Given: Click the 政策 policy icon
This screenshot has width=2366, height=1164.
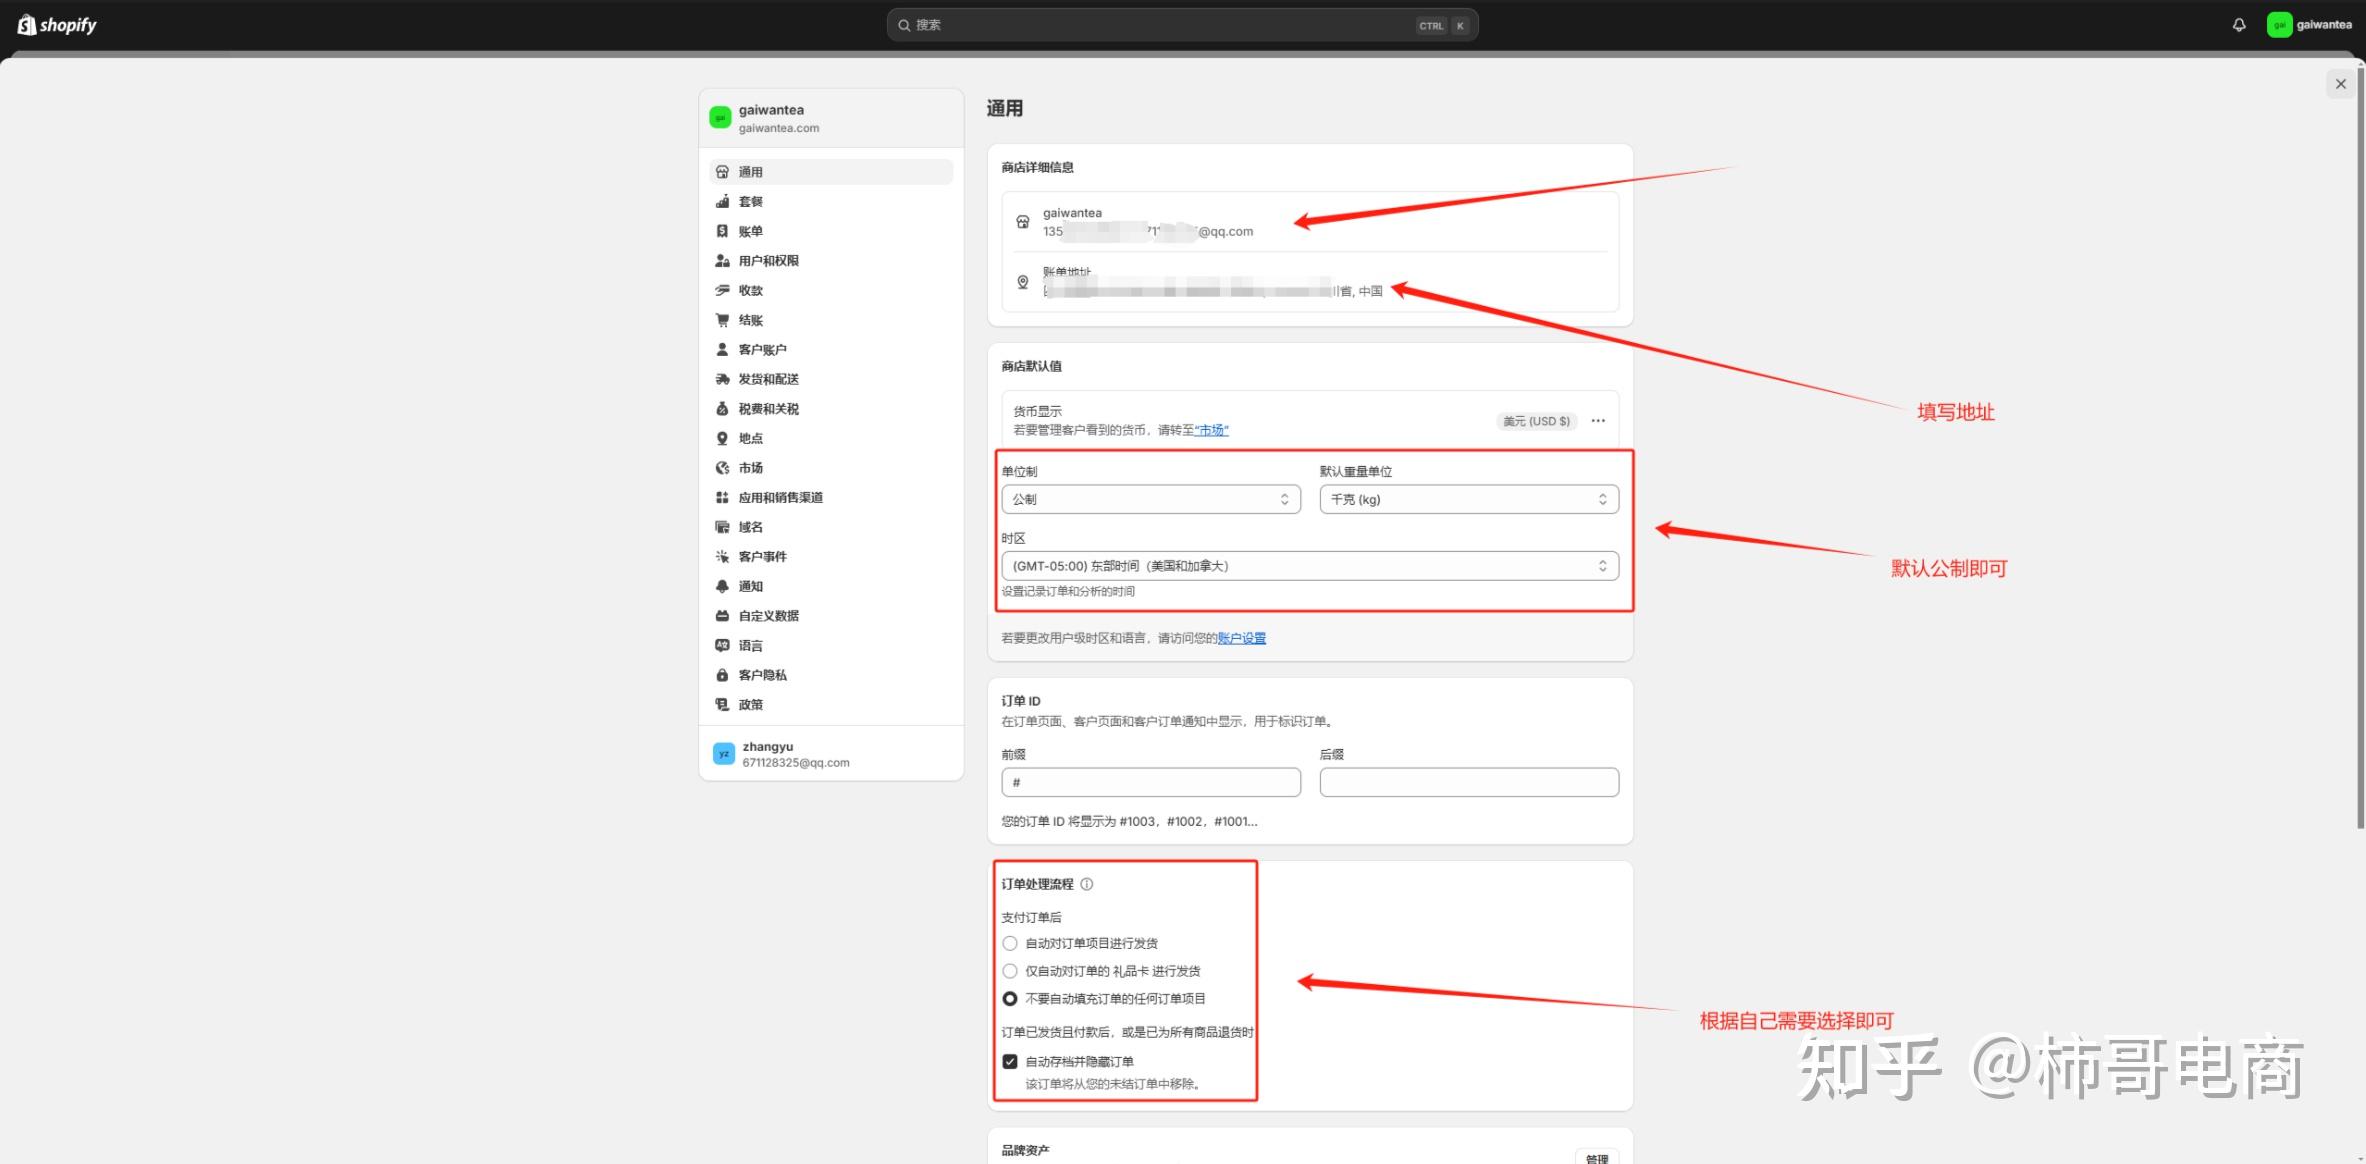Looking at the screenshot, I should tap(722, 705).
